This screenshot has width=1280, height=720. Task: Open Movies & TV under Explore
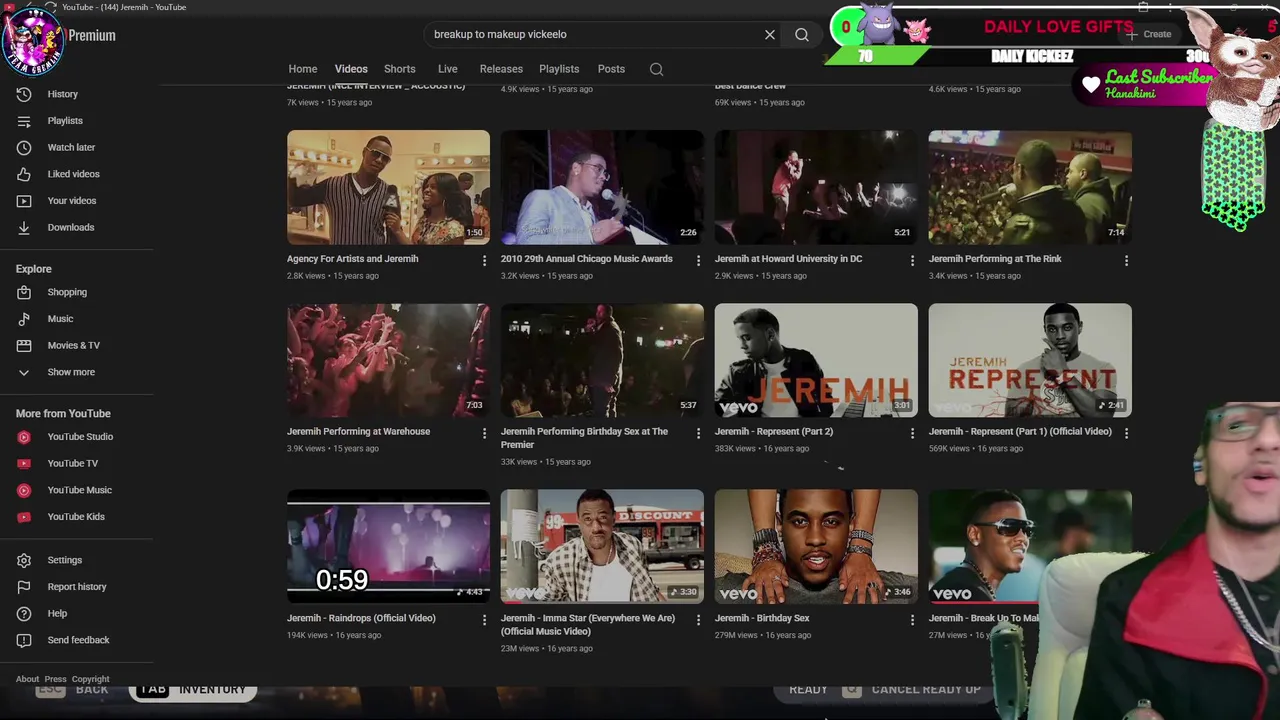73,345
